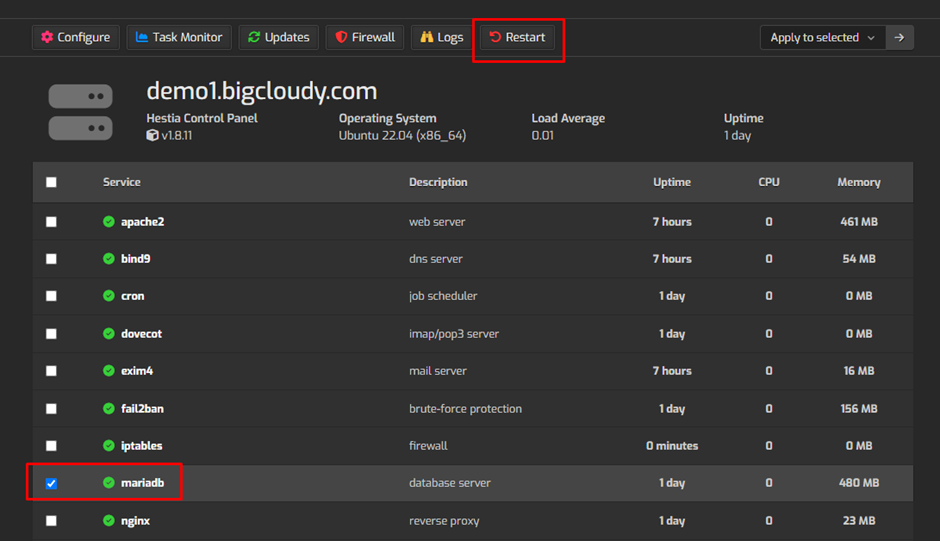
Task: Click the '461 MB' memory value
Action: coord(859,222)
